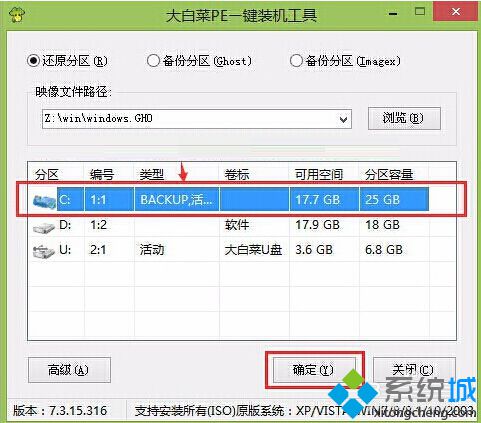Click the U: USB drive icon
Viewport: 481px width, 423px height.
tap(43, 252)
